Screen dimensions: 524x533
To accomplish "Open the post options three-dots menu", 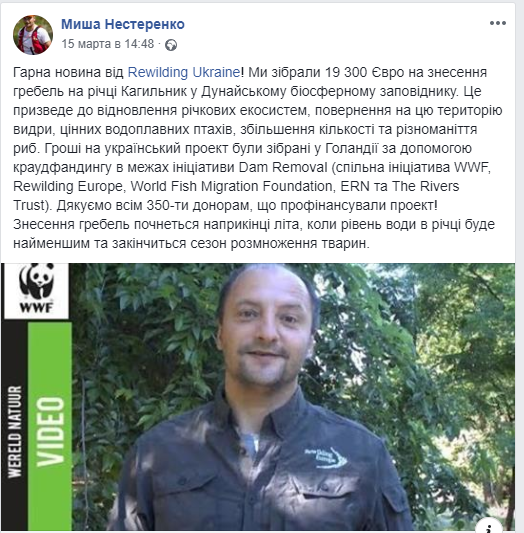I will (498, 23).
